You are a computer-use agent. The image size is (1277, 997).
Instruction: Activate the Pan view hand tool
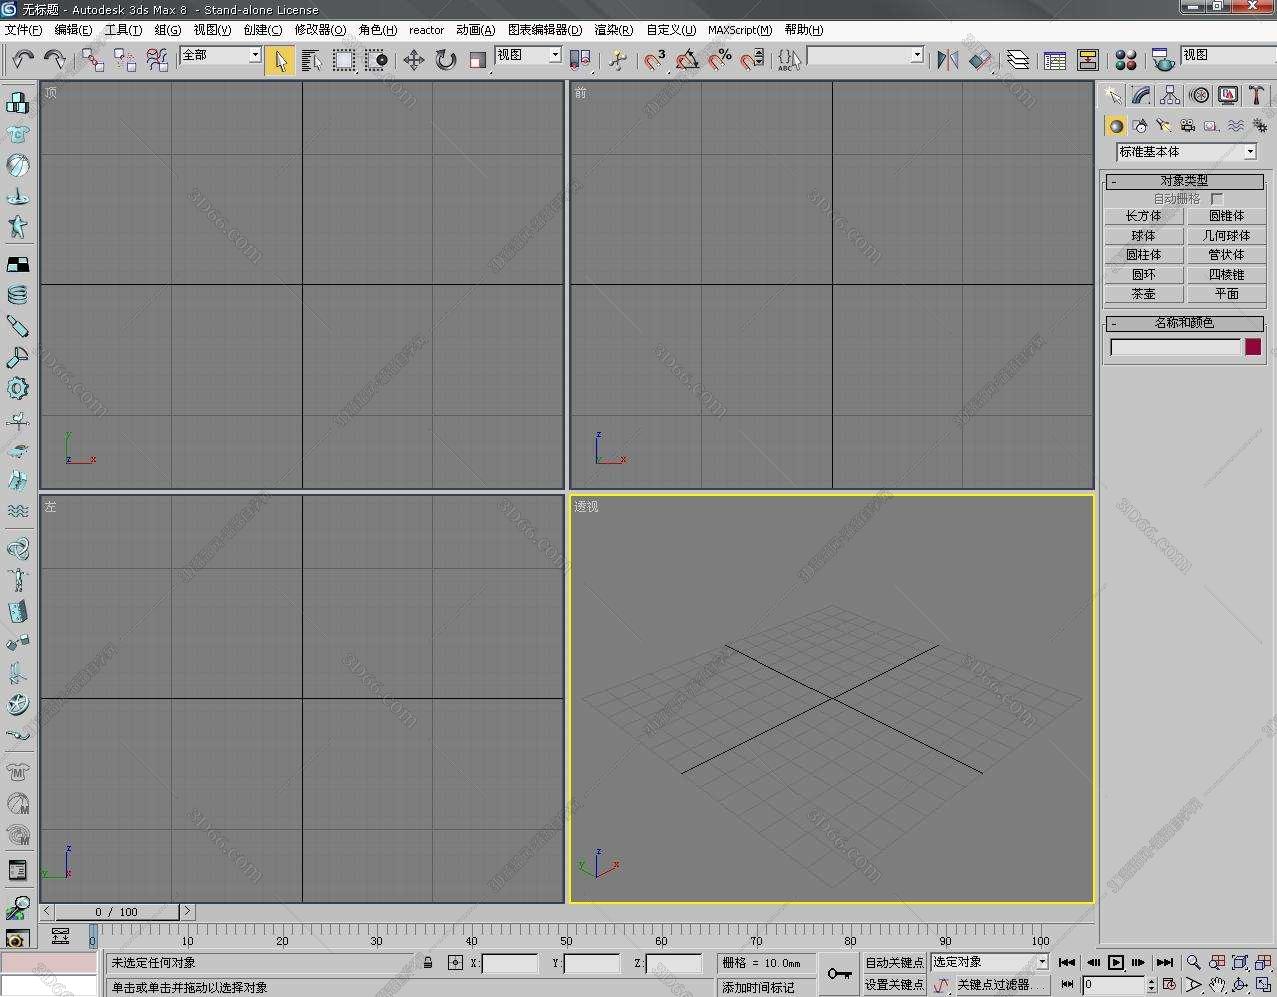pos(1219,985)
